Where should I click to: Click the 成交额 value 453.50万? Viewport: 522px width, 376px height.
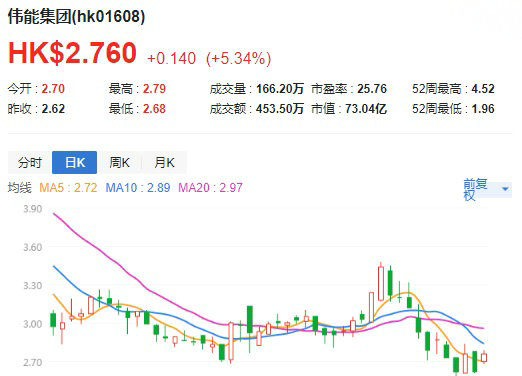280,109
